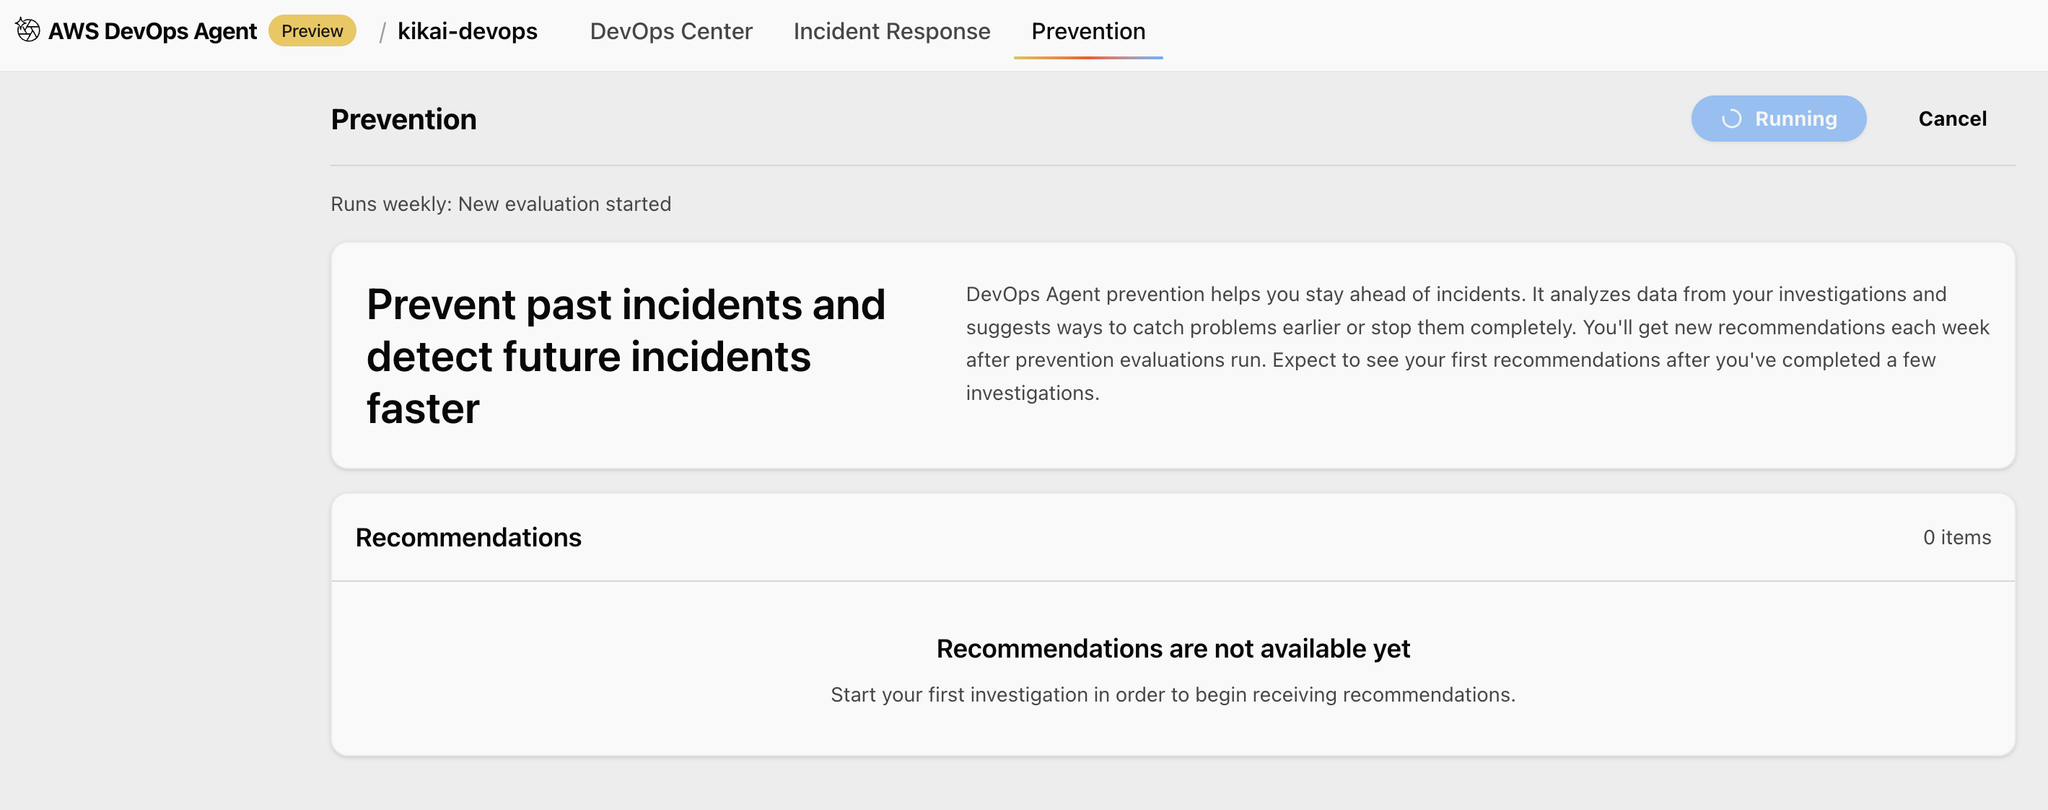The height and width of the screenshot is (810, 2048).
Task: Cancel the running evaluation
Action: (x=1952, y=119)
